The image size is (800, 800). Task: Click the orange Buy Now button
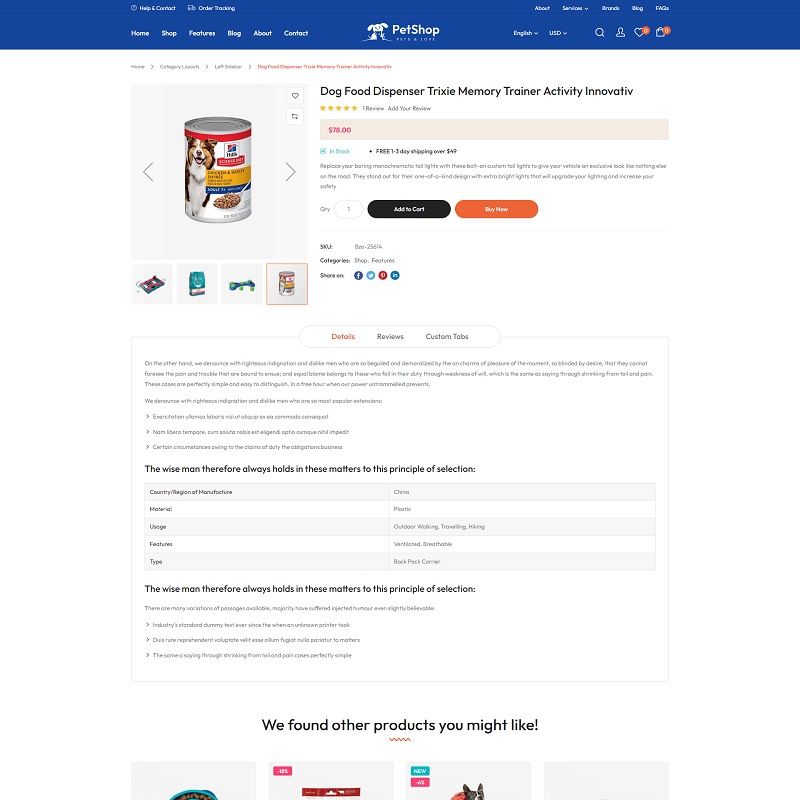tap(496, 209)
